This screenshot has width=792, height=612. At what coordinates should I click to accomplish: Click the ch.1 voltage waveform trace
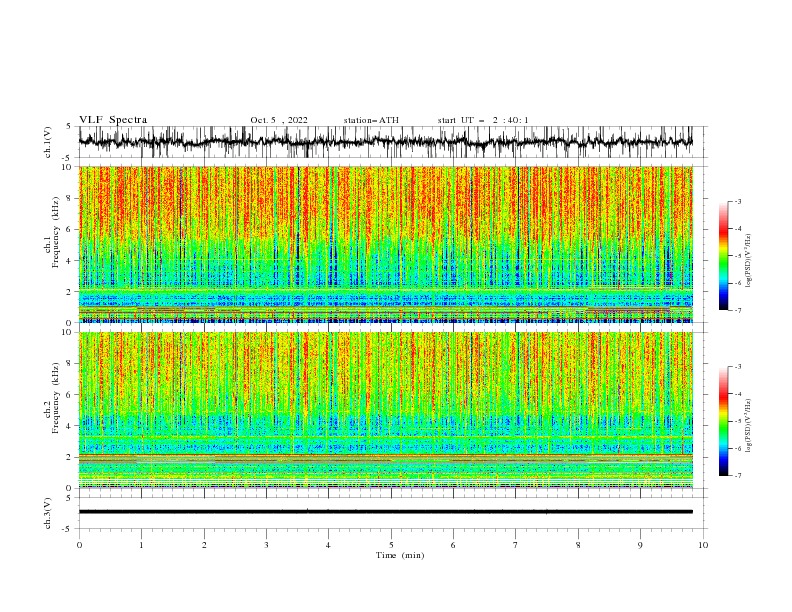386,142
